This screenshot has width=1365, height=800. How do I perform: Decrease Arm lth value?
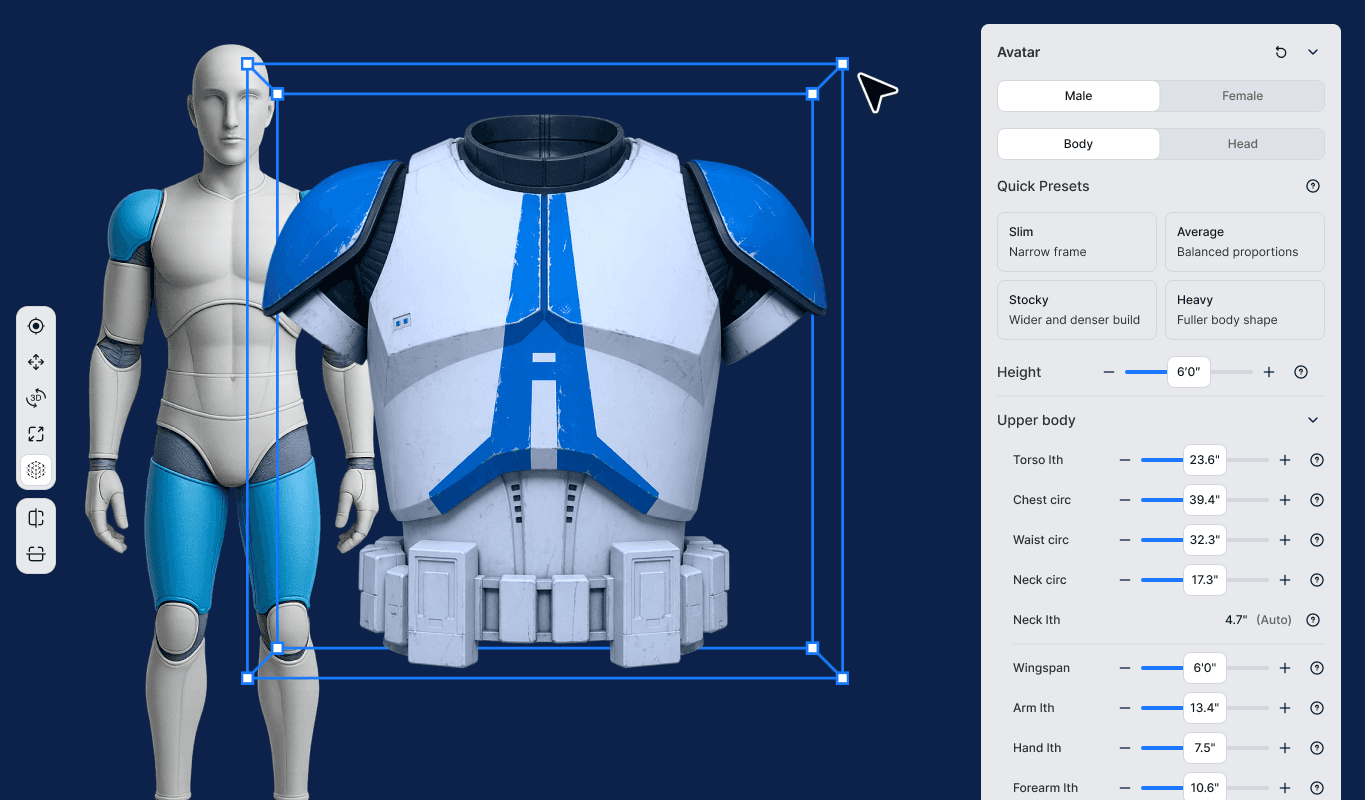click(x=1125, y=708)
